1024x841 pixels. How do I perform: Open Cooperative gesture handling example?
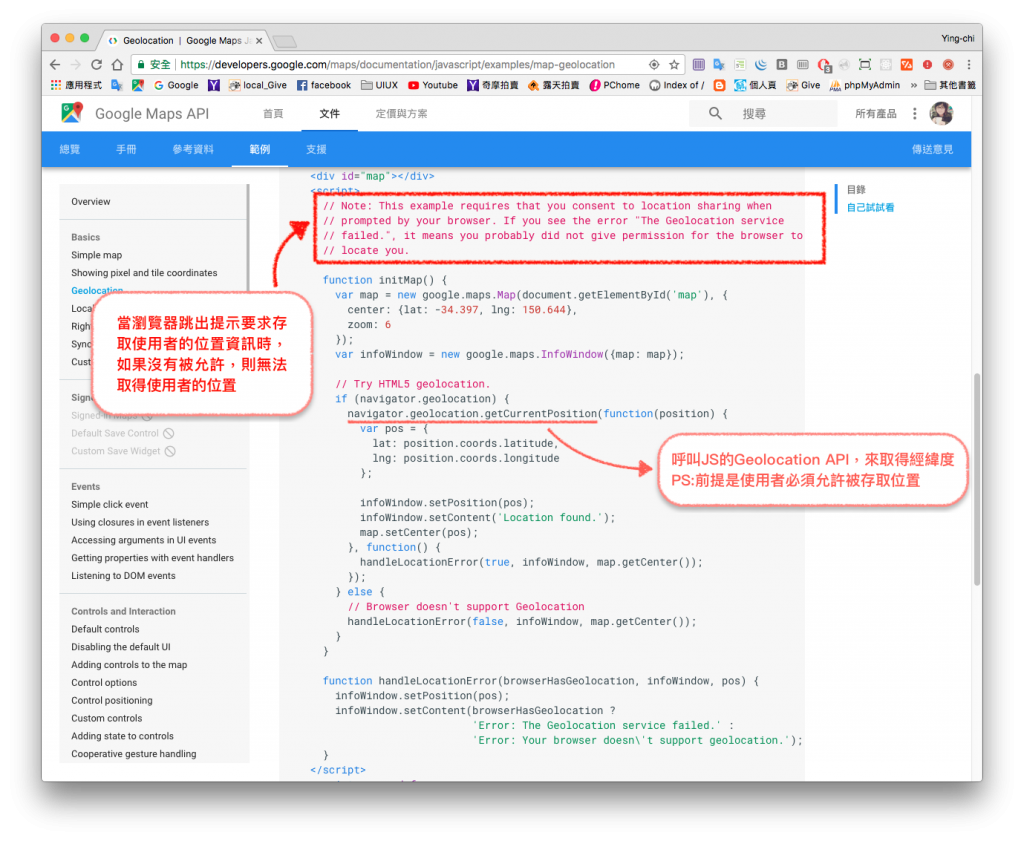click(x=134, y=754)
